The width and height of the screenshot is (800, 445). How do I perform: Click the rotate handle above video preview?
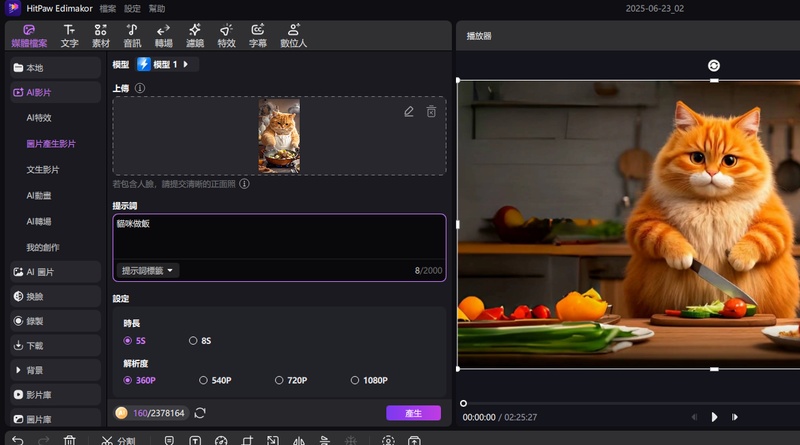713,66
